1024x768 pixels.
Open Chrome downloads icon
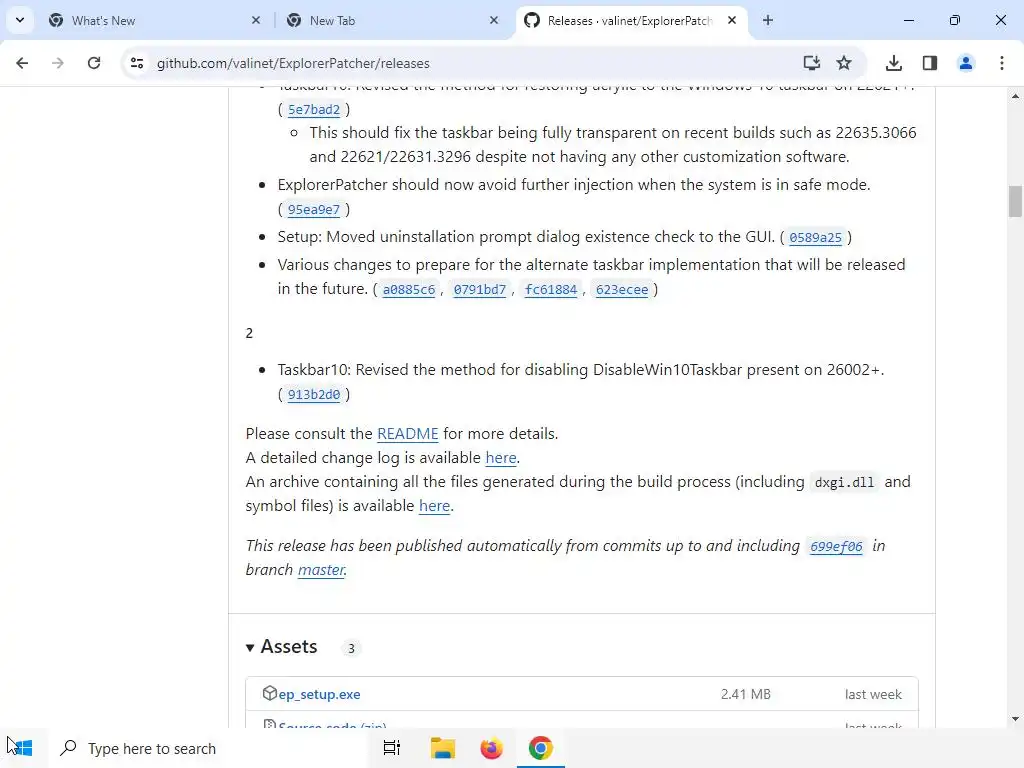pos(894,63)
